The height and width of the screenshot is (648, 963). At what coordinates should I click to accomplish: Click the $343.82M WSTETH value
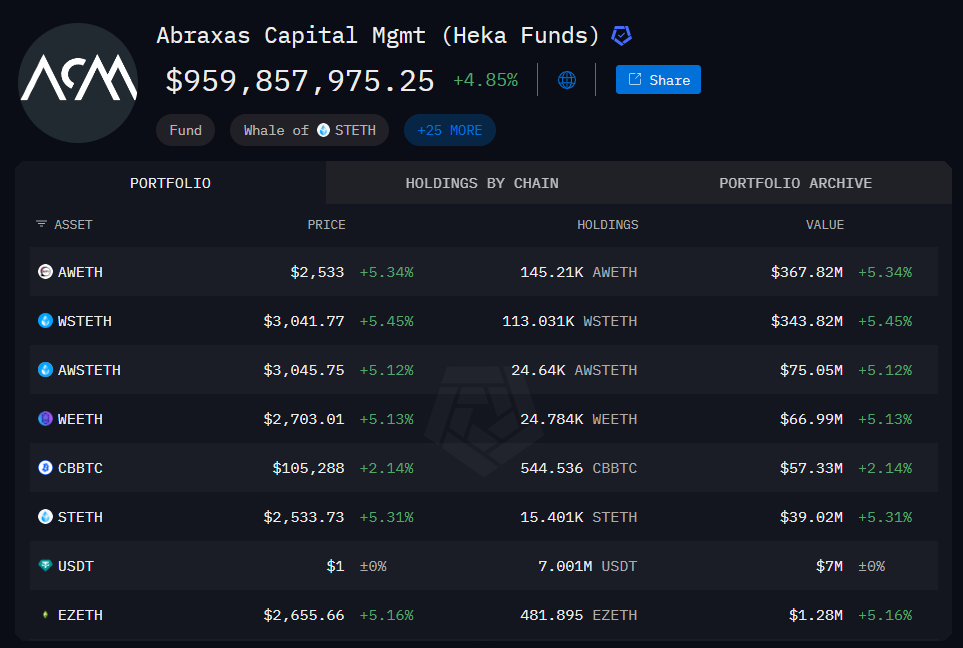(806, 321)
